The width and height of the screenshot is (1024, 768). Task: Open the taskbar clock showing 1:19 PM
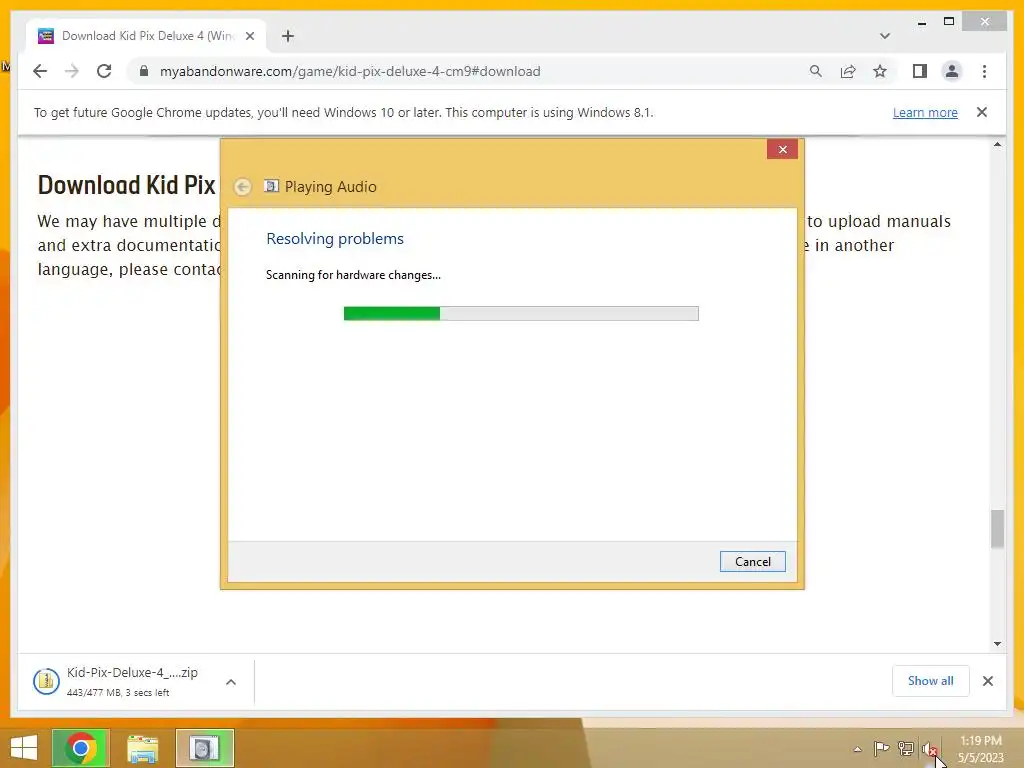click(x=980, y=749)
